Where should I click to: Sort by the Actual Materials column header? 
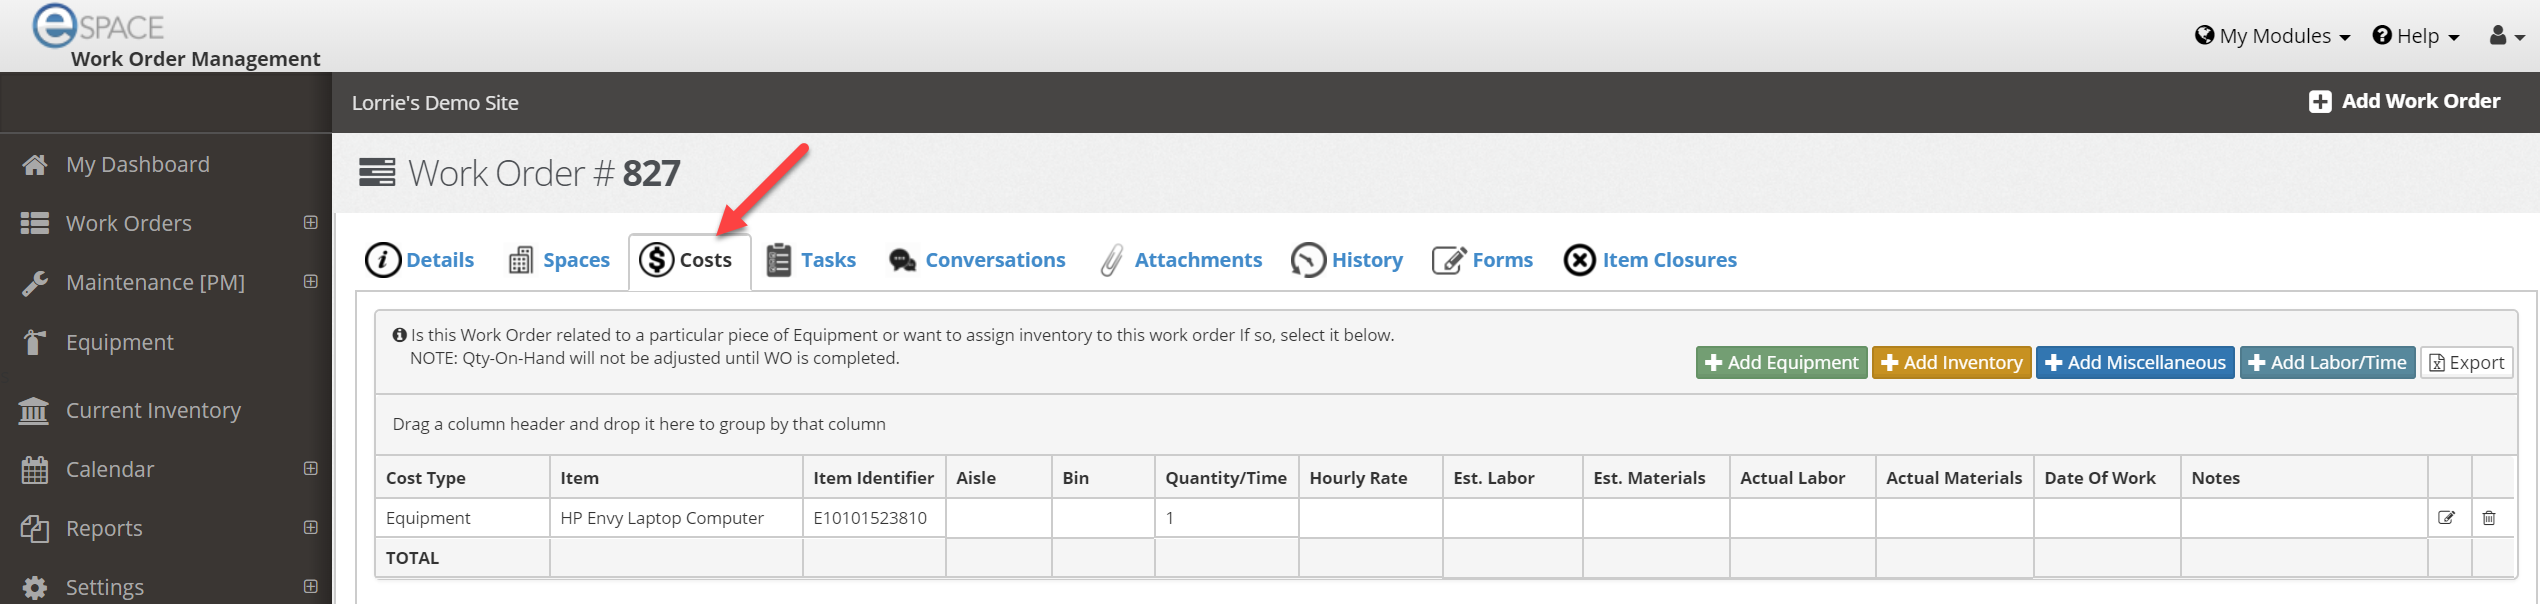[1954, 478]
